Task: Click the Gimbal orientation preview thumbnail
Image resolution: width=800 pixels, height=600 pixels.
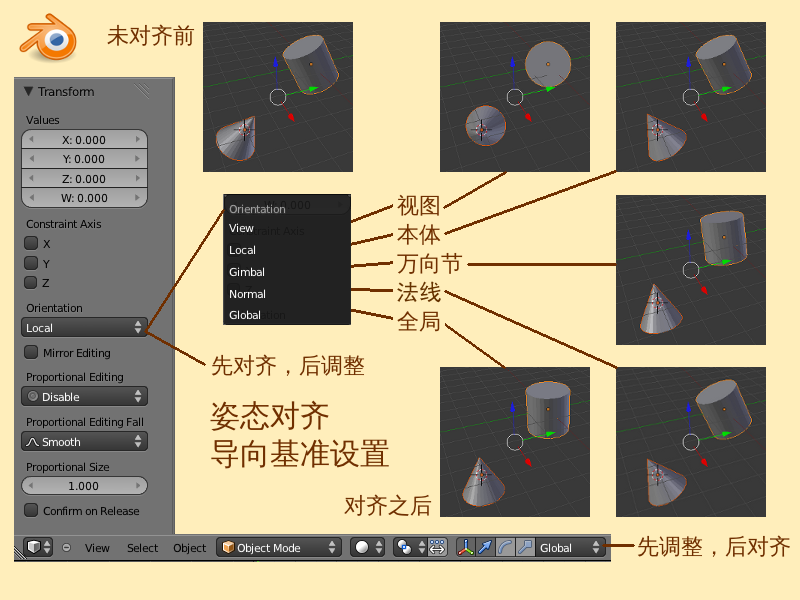Action: point(691,269)
